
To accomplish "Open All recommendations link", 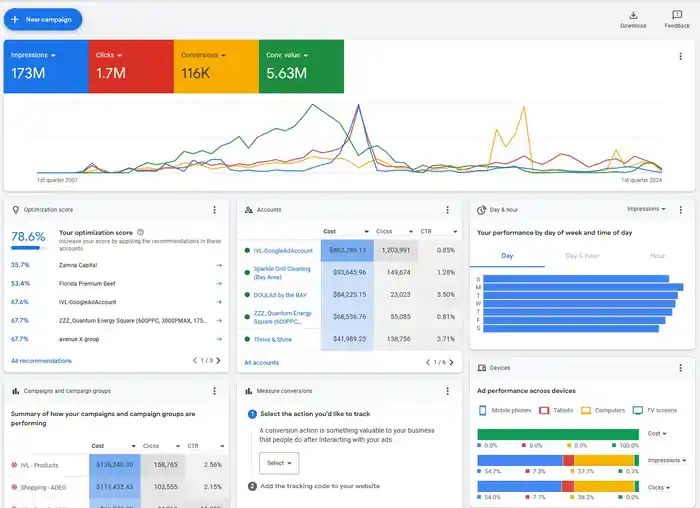I will pyautogui.click(x=41, y=361).
